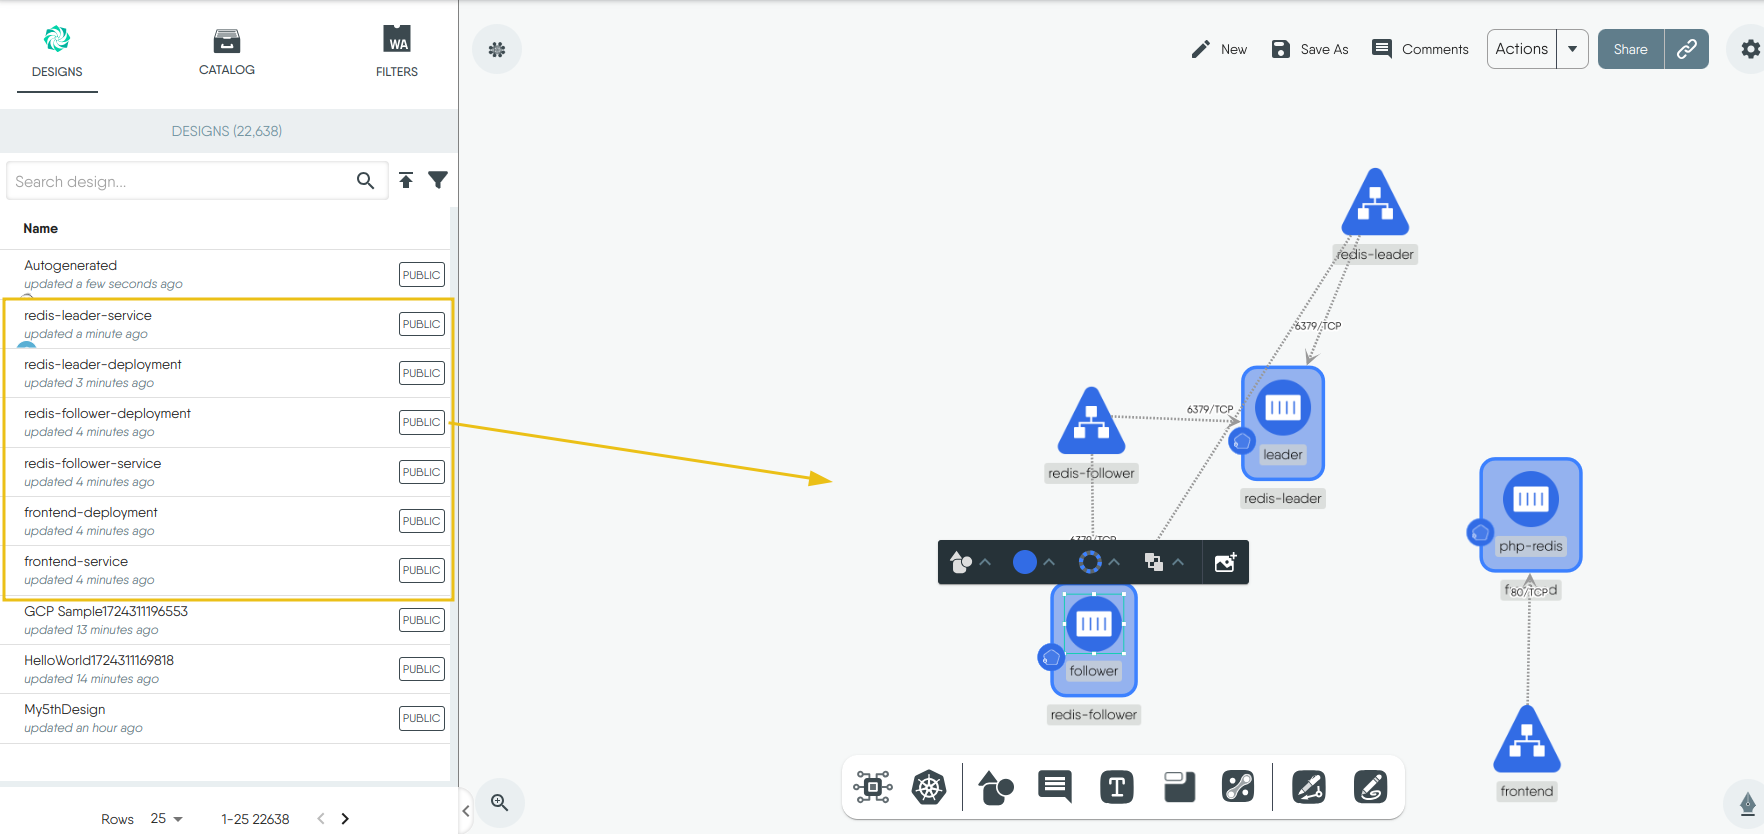Click the Share button
The height and width of the screenshot is (834, 1764).
pyautogui.click(x=1631, y=49)
